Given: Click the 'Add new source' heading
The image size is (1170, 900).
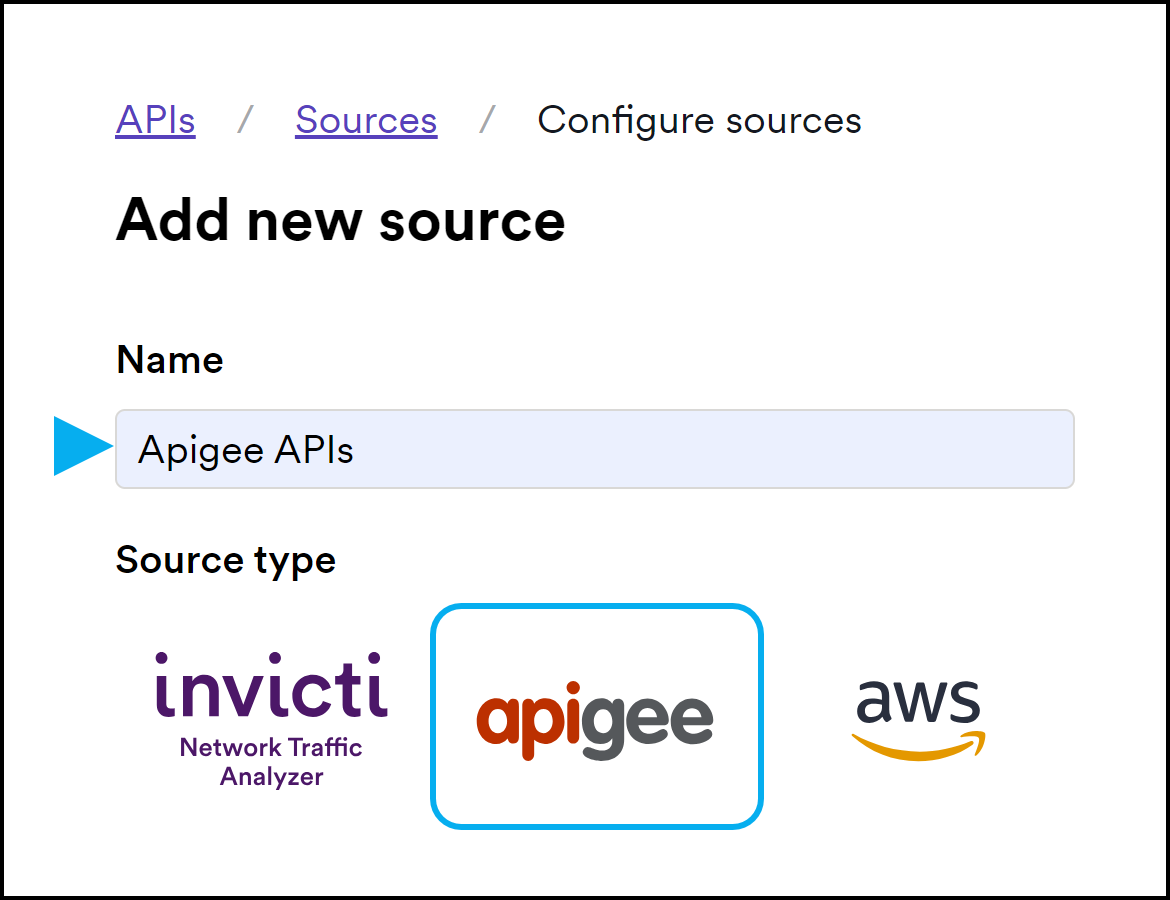Looking at the screenshot, I should [x=340, y=221].
